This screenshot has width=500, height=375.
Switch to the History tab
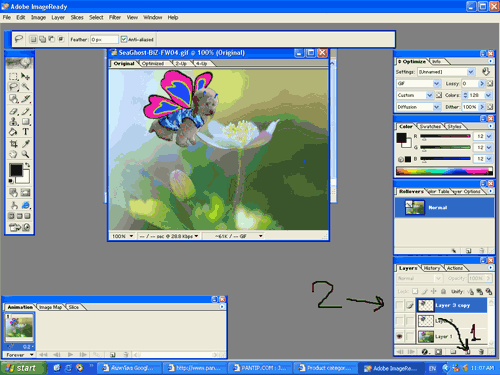pyautogui.click(x=432, y=268)
